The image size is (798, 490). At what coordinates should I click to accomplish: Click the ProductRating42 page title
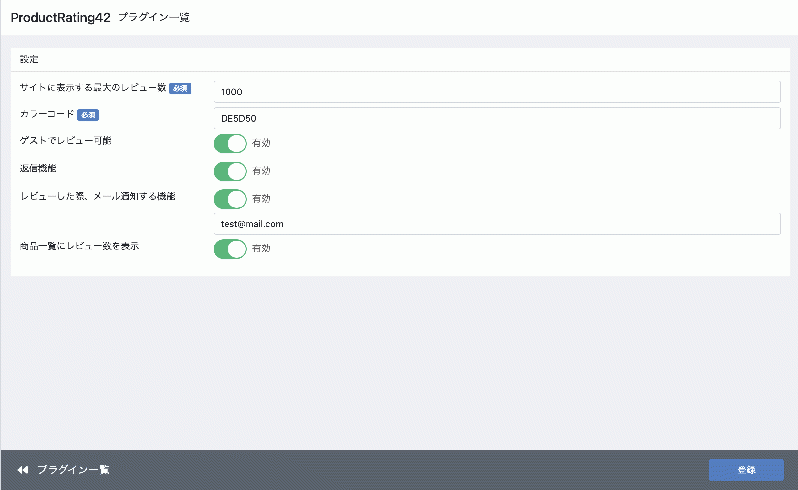click(x=61, y=17)
